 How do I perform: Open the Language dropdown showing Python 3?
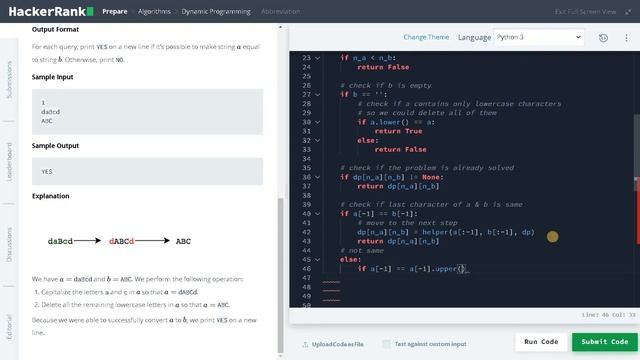point(539,37)
